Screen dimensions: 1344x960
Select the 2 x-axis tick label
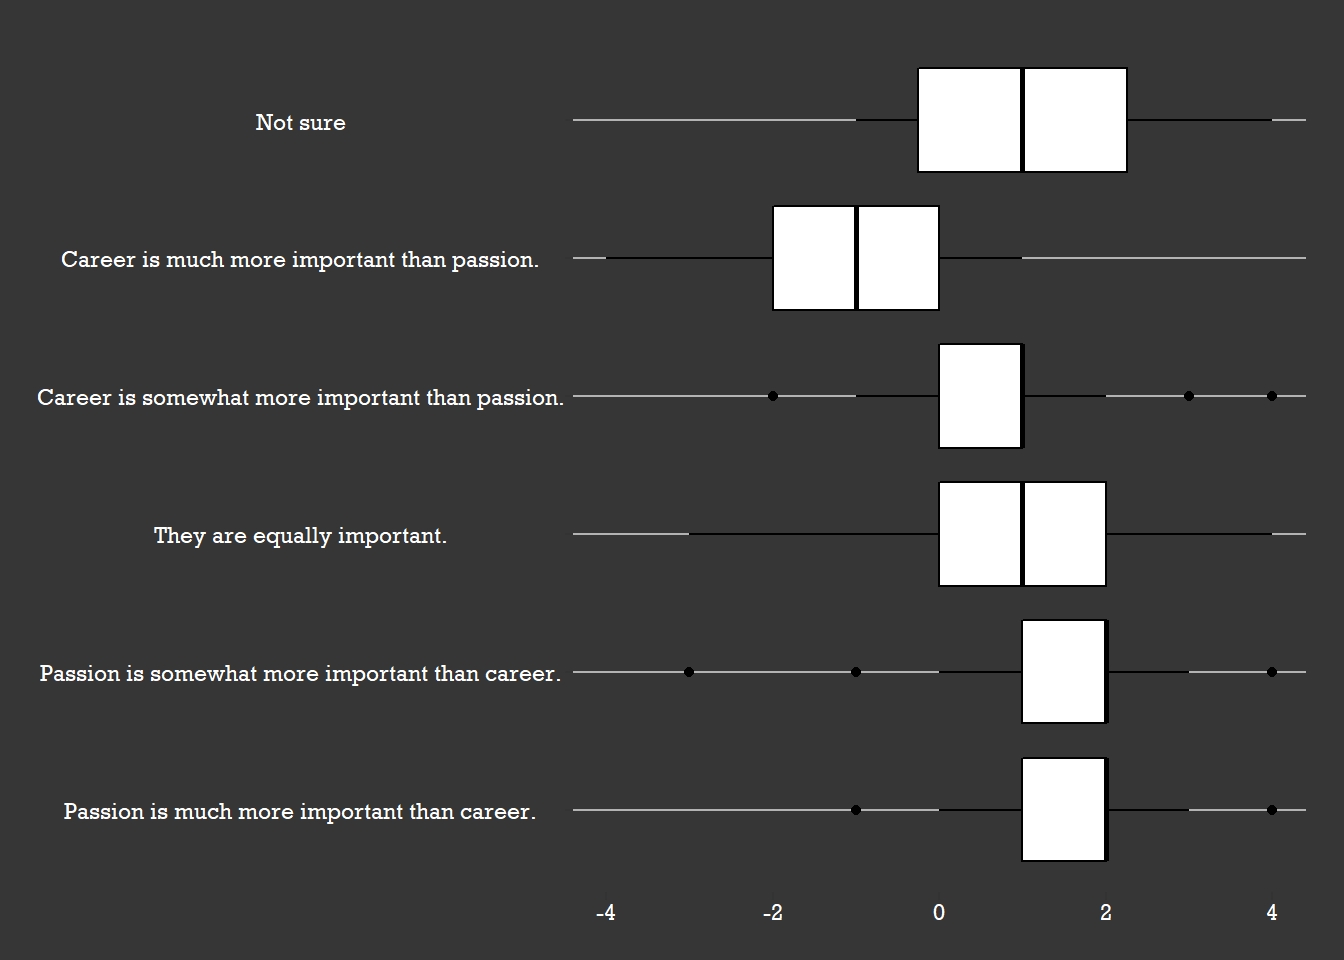tap(1106, 912)
